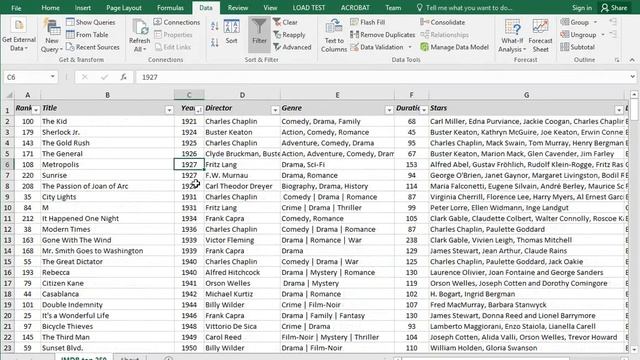This screenshot has width=640, height=360.
Task: Select cell with Metropolis
Action: pyautogui.click(x=107, y=164)
